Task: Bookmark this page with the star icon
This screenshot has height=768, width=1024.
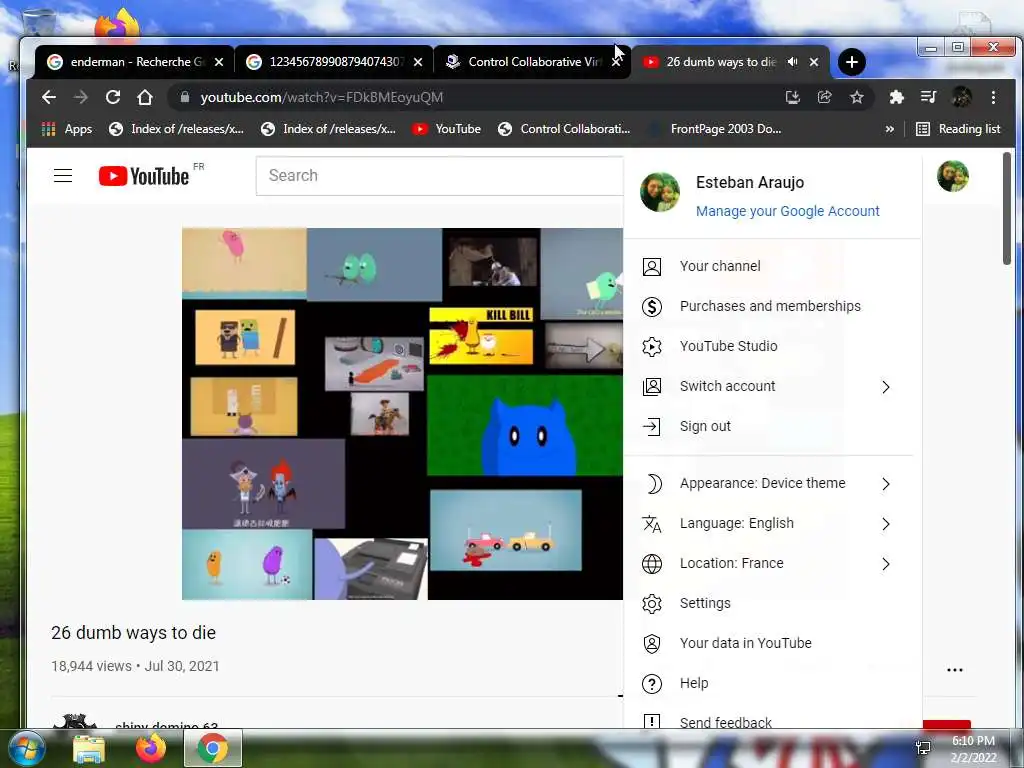Action: [x=857, y=97]
